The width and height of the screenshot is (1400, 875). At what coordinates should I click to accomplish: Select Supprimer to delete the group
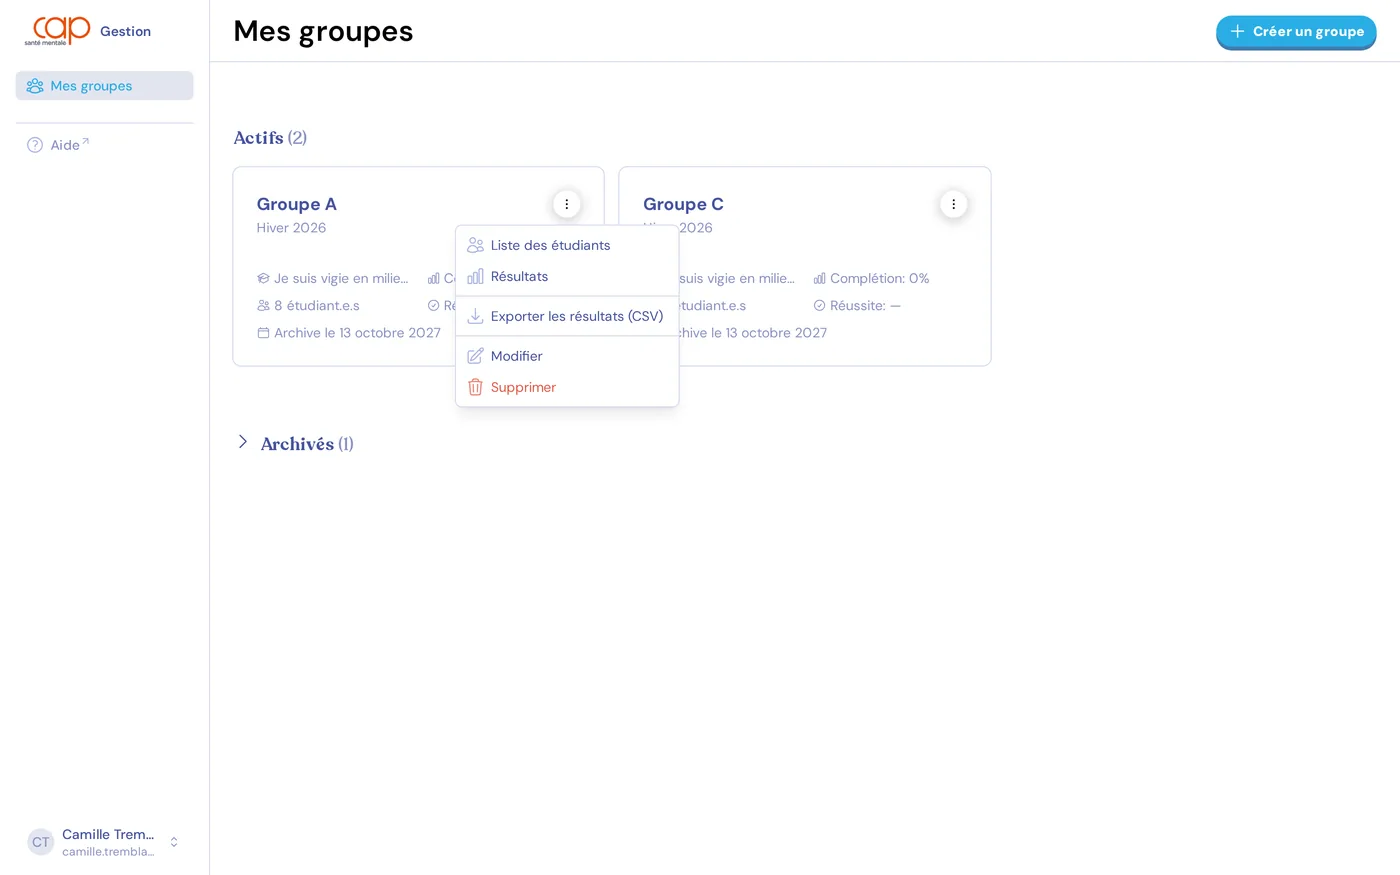[567, 387]
